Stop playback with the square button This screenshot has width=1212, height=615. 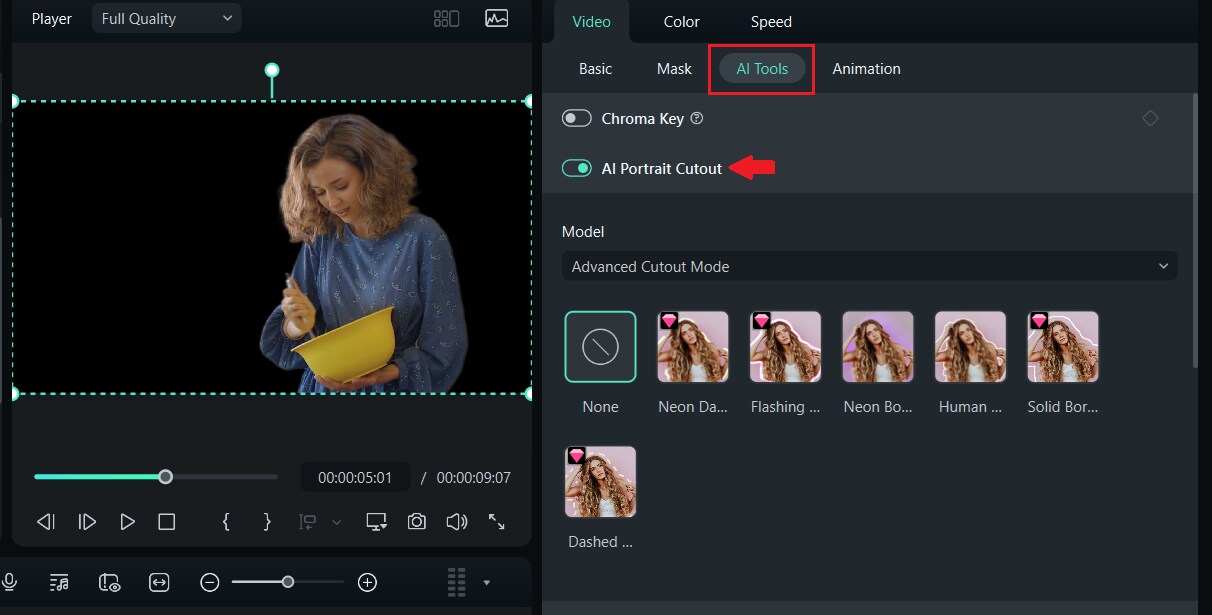pyautogui.click(x=167, y=521)
